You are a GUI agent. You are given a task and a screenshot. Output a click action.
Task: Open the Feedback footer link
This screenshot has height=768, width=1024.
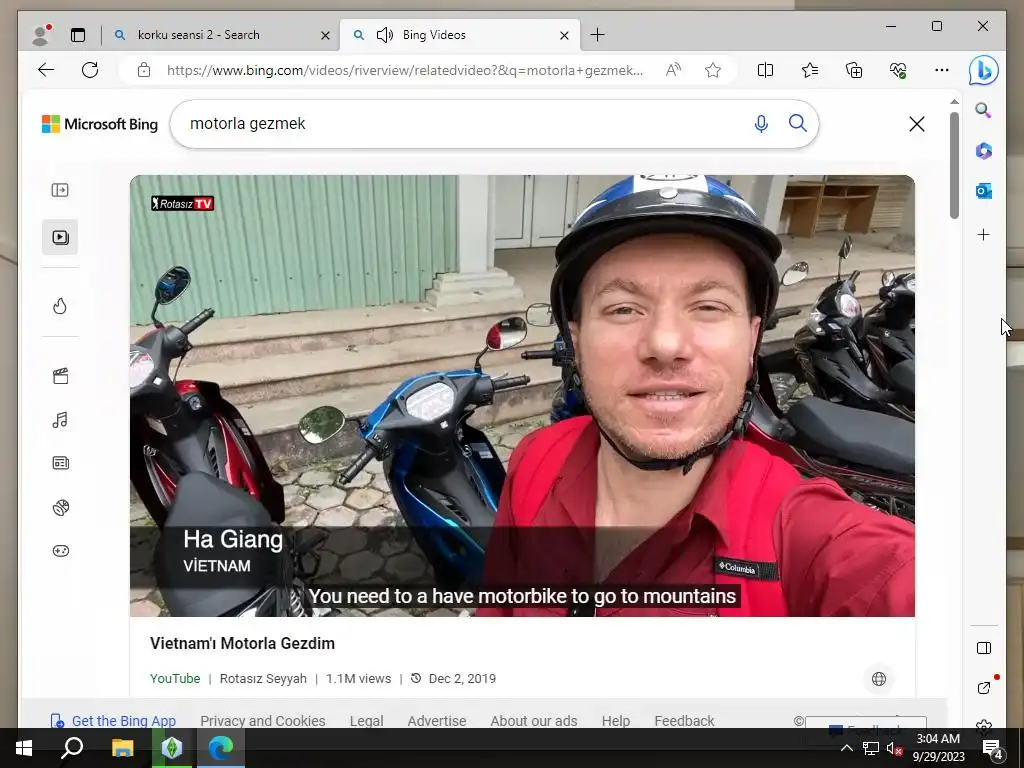[x=684, y=720]
